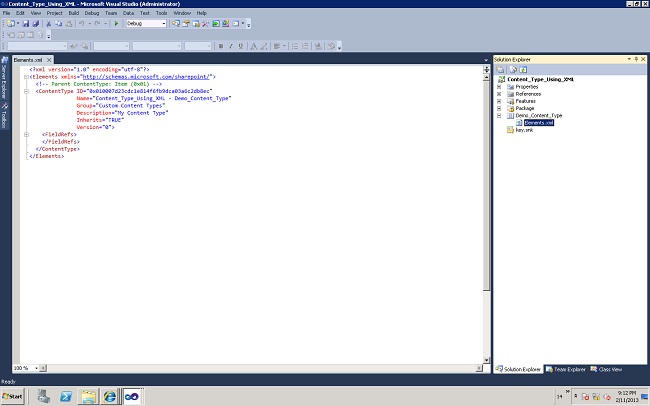
Task: Click Show All Files in Solution Explorer
Action: tap(513, 70)
